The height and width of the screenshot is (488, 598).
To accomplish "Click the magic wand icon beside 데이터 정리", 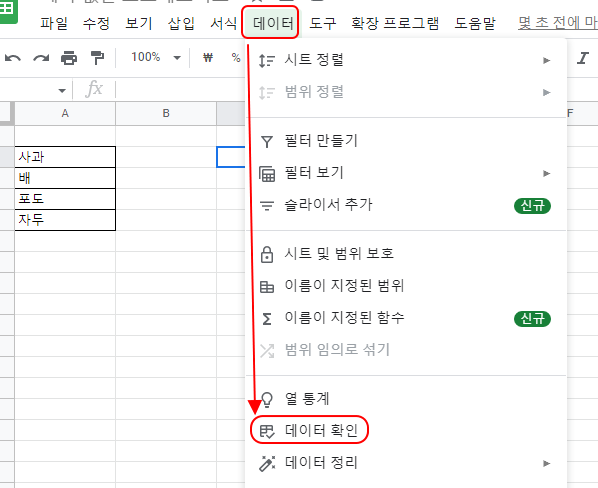I will pos(267,463).
